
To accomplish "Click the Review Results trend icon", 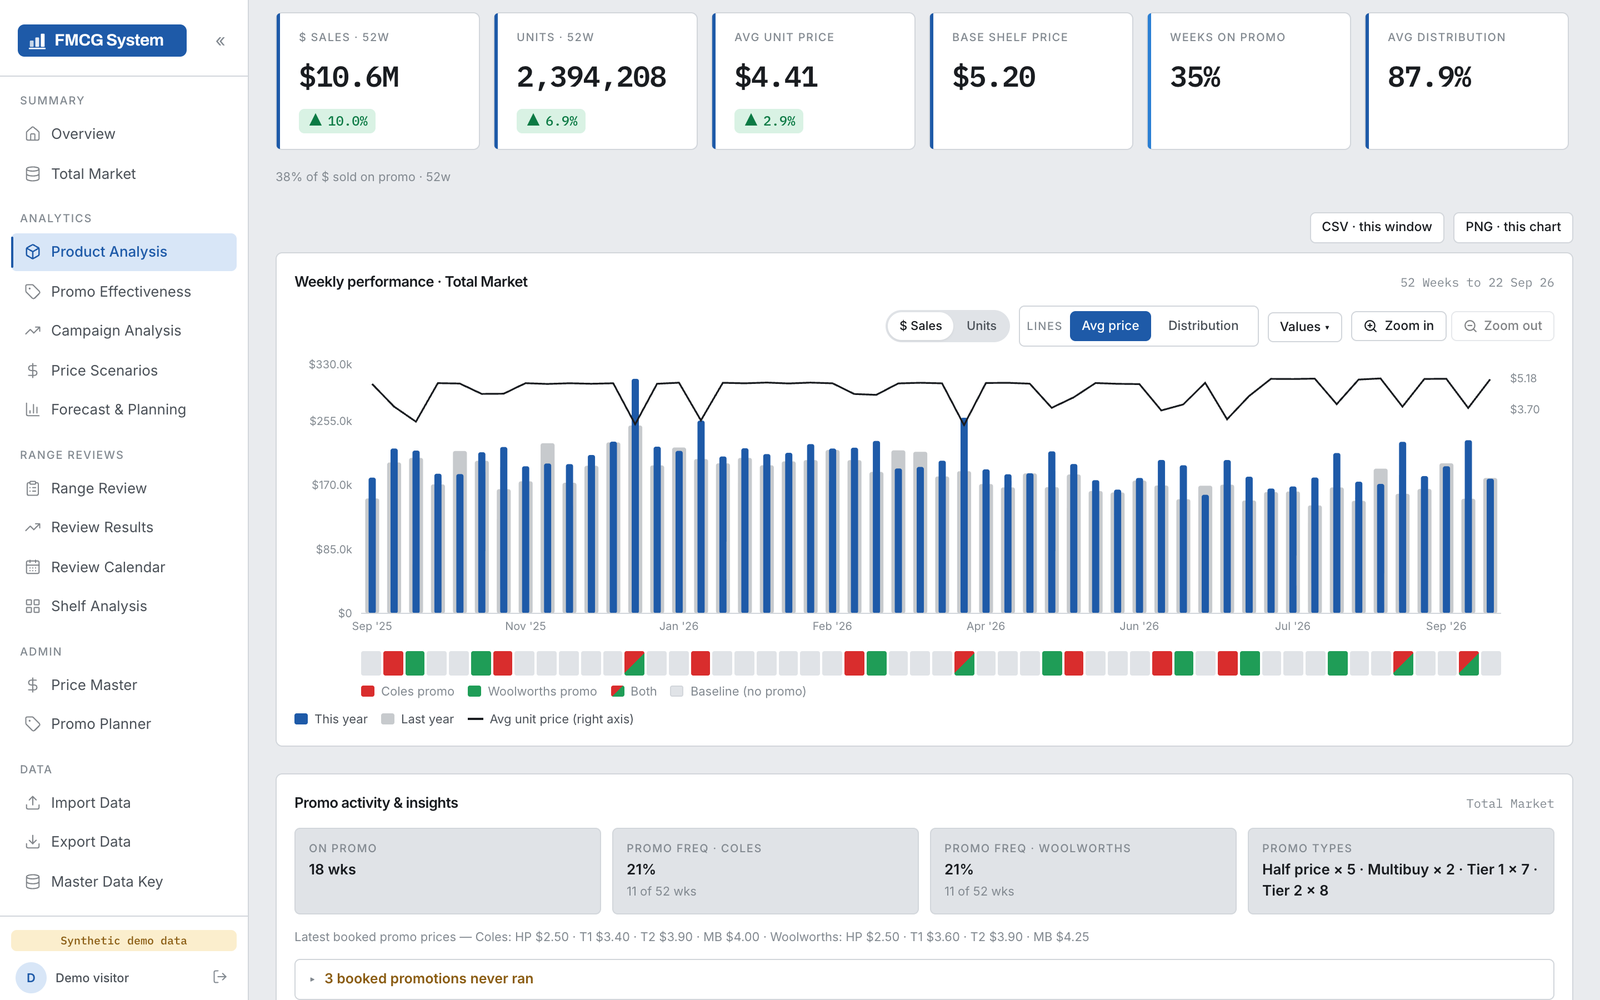I will 33,528.
